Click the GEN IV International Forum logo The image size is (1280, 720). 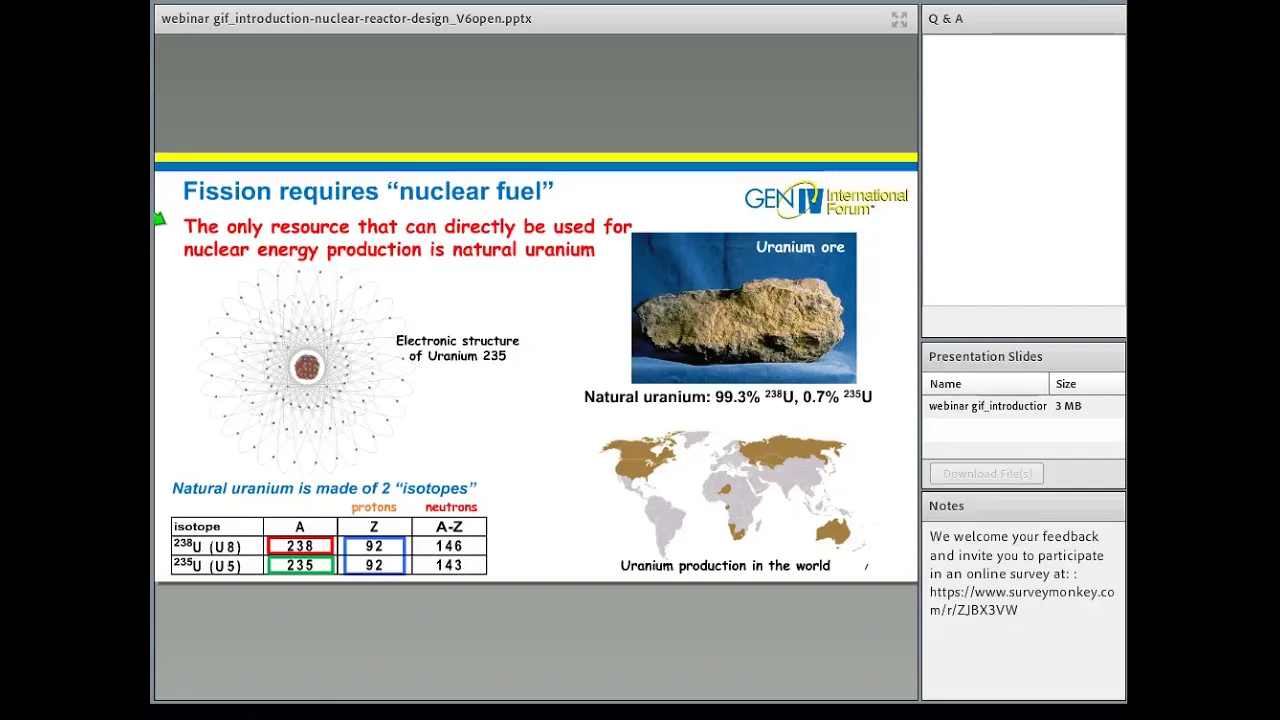(x=826, y=199)
